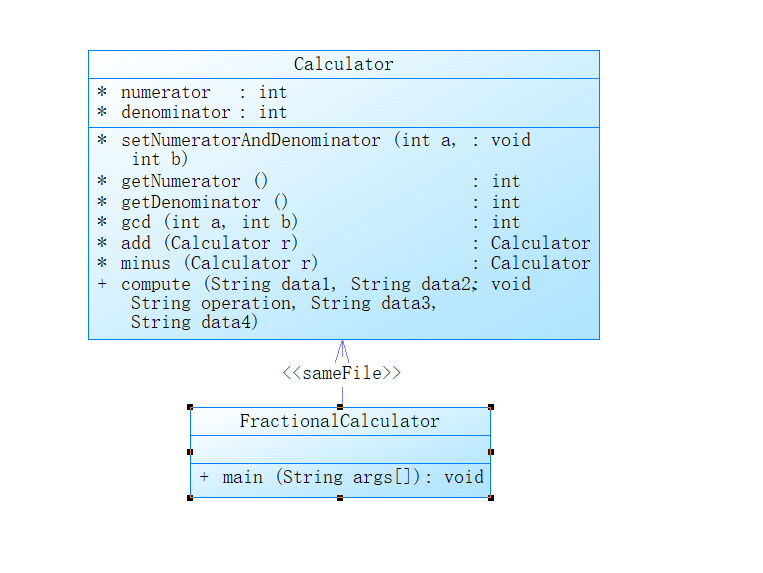The height and width of the screenshot is (573, 763).
Task: Select the Calculator class title
Action: [x=343, y=64]
